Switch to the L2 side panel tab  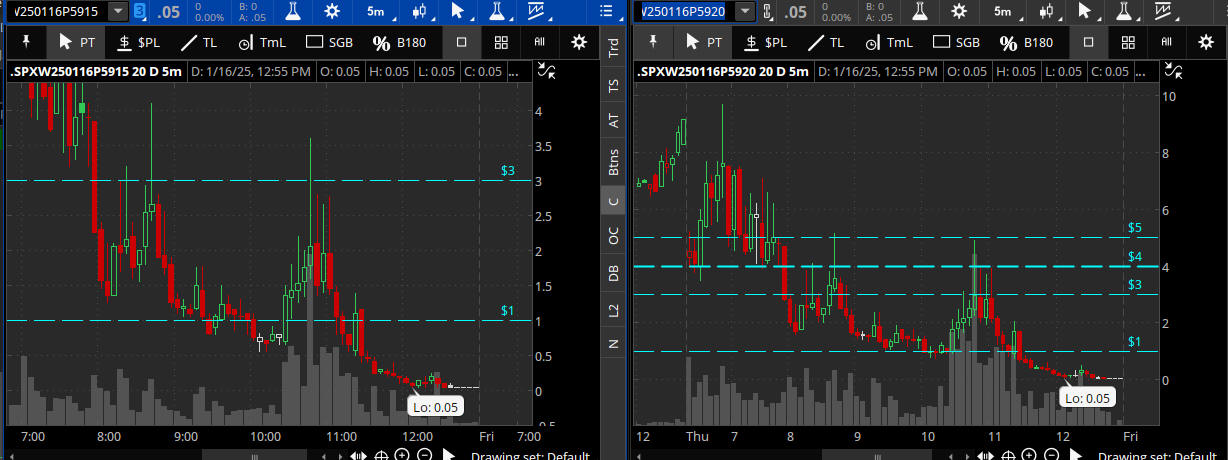(x=613, y=311)
